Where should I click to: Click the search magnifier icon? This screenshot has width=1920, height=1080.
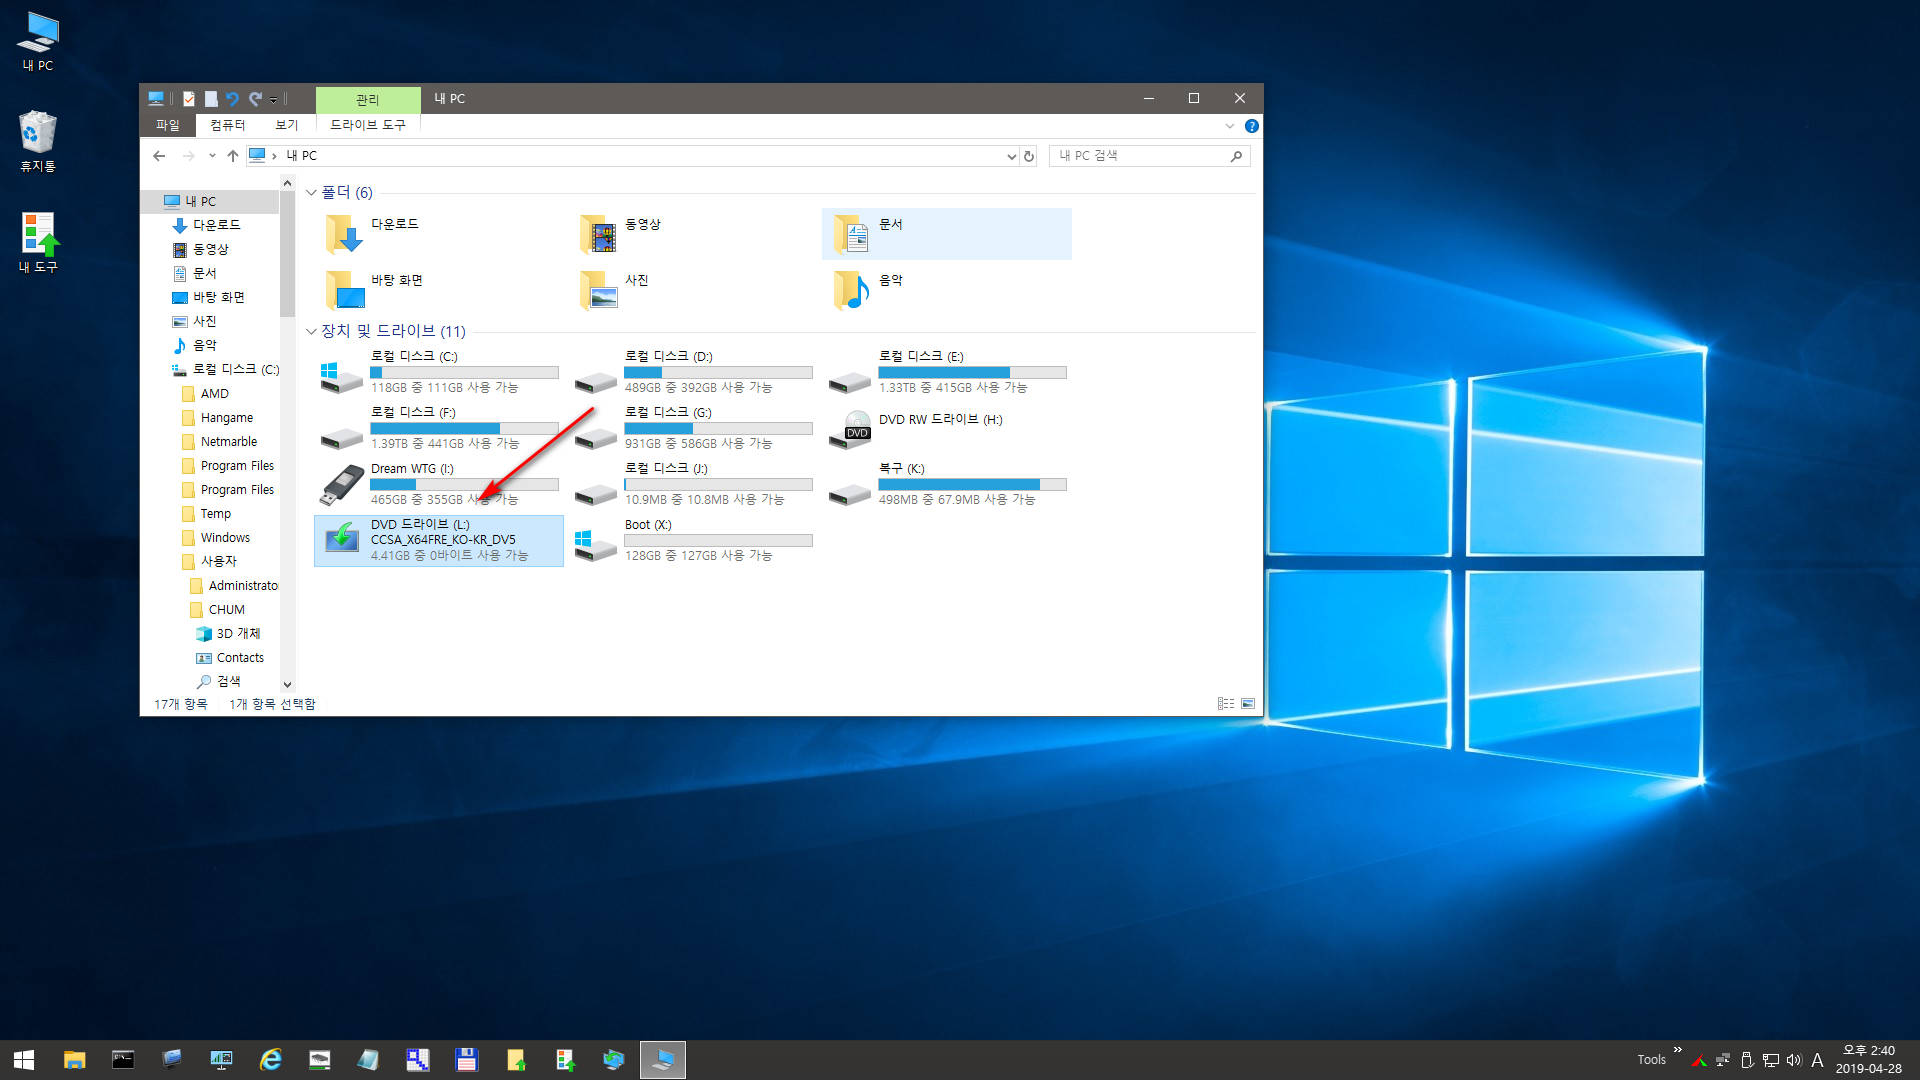1237,156
